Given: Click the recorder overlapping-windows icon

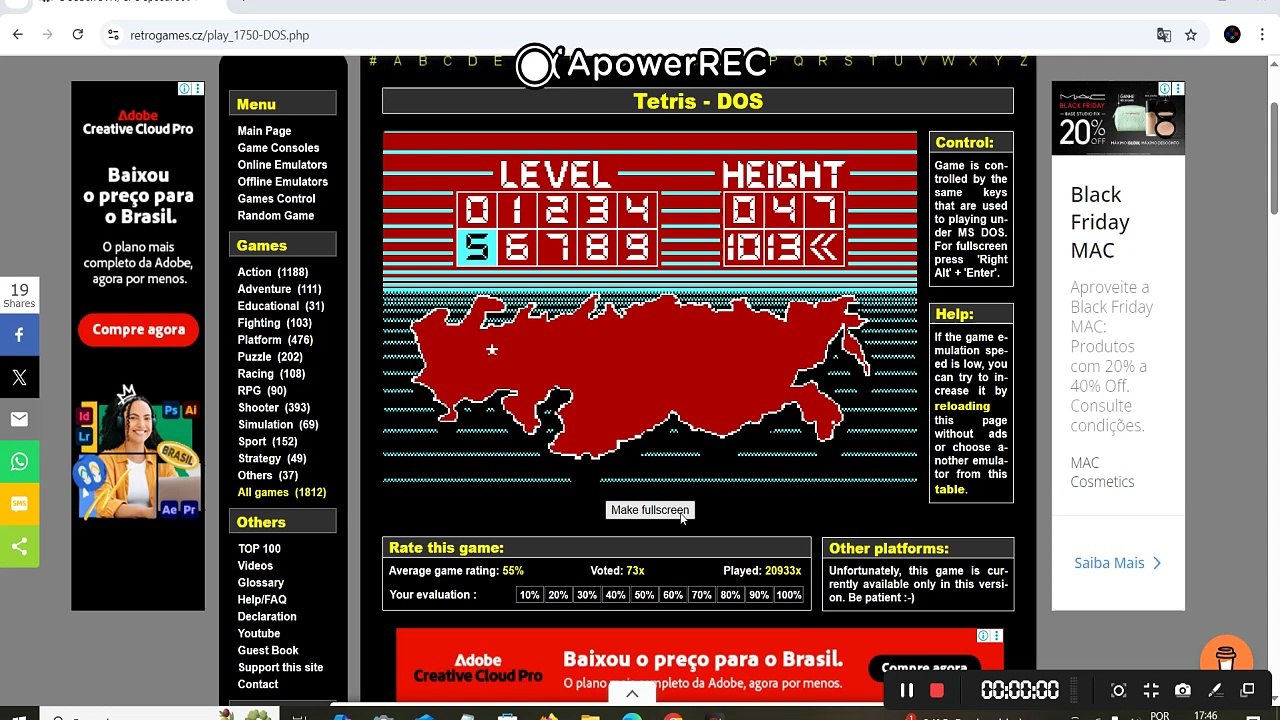Looking at the screenshot, I should click(1247, 690).
